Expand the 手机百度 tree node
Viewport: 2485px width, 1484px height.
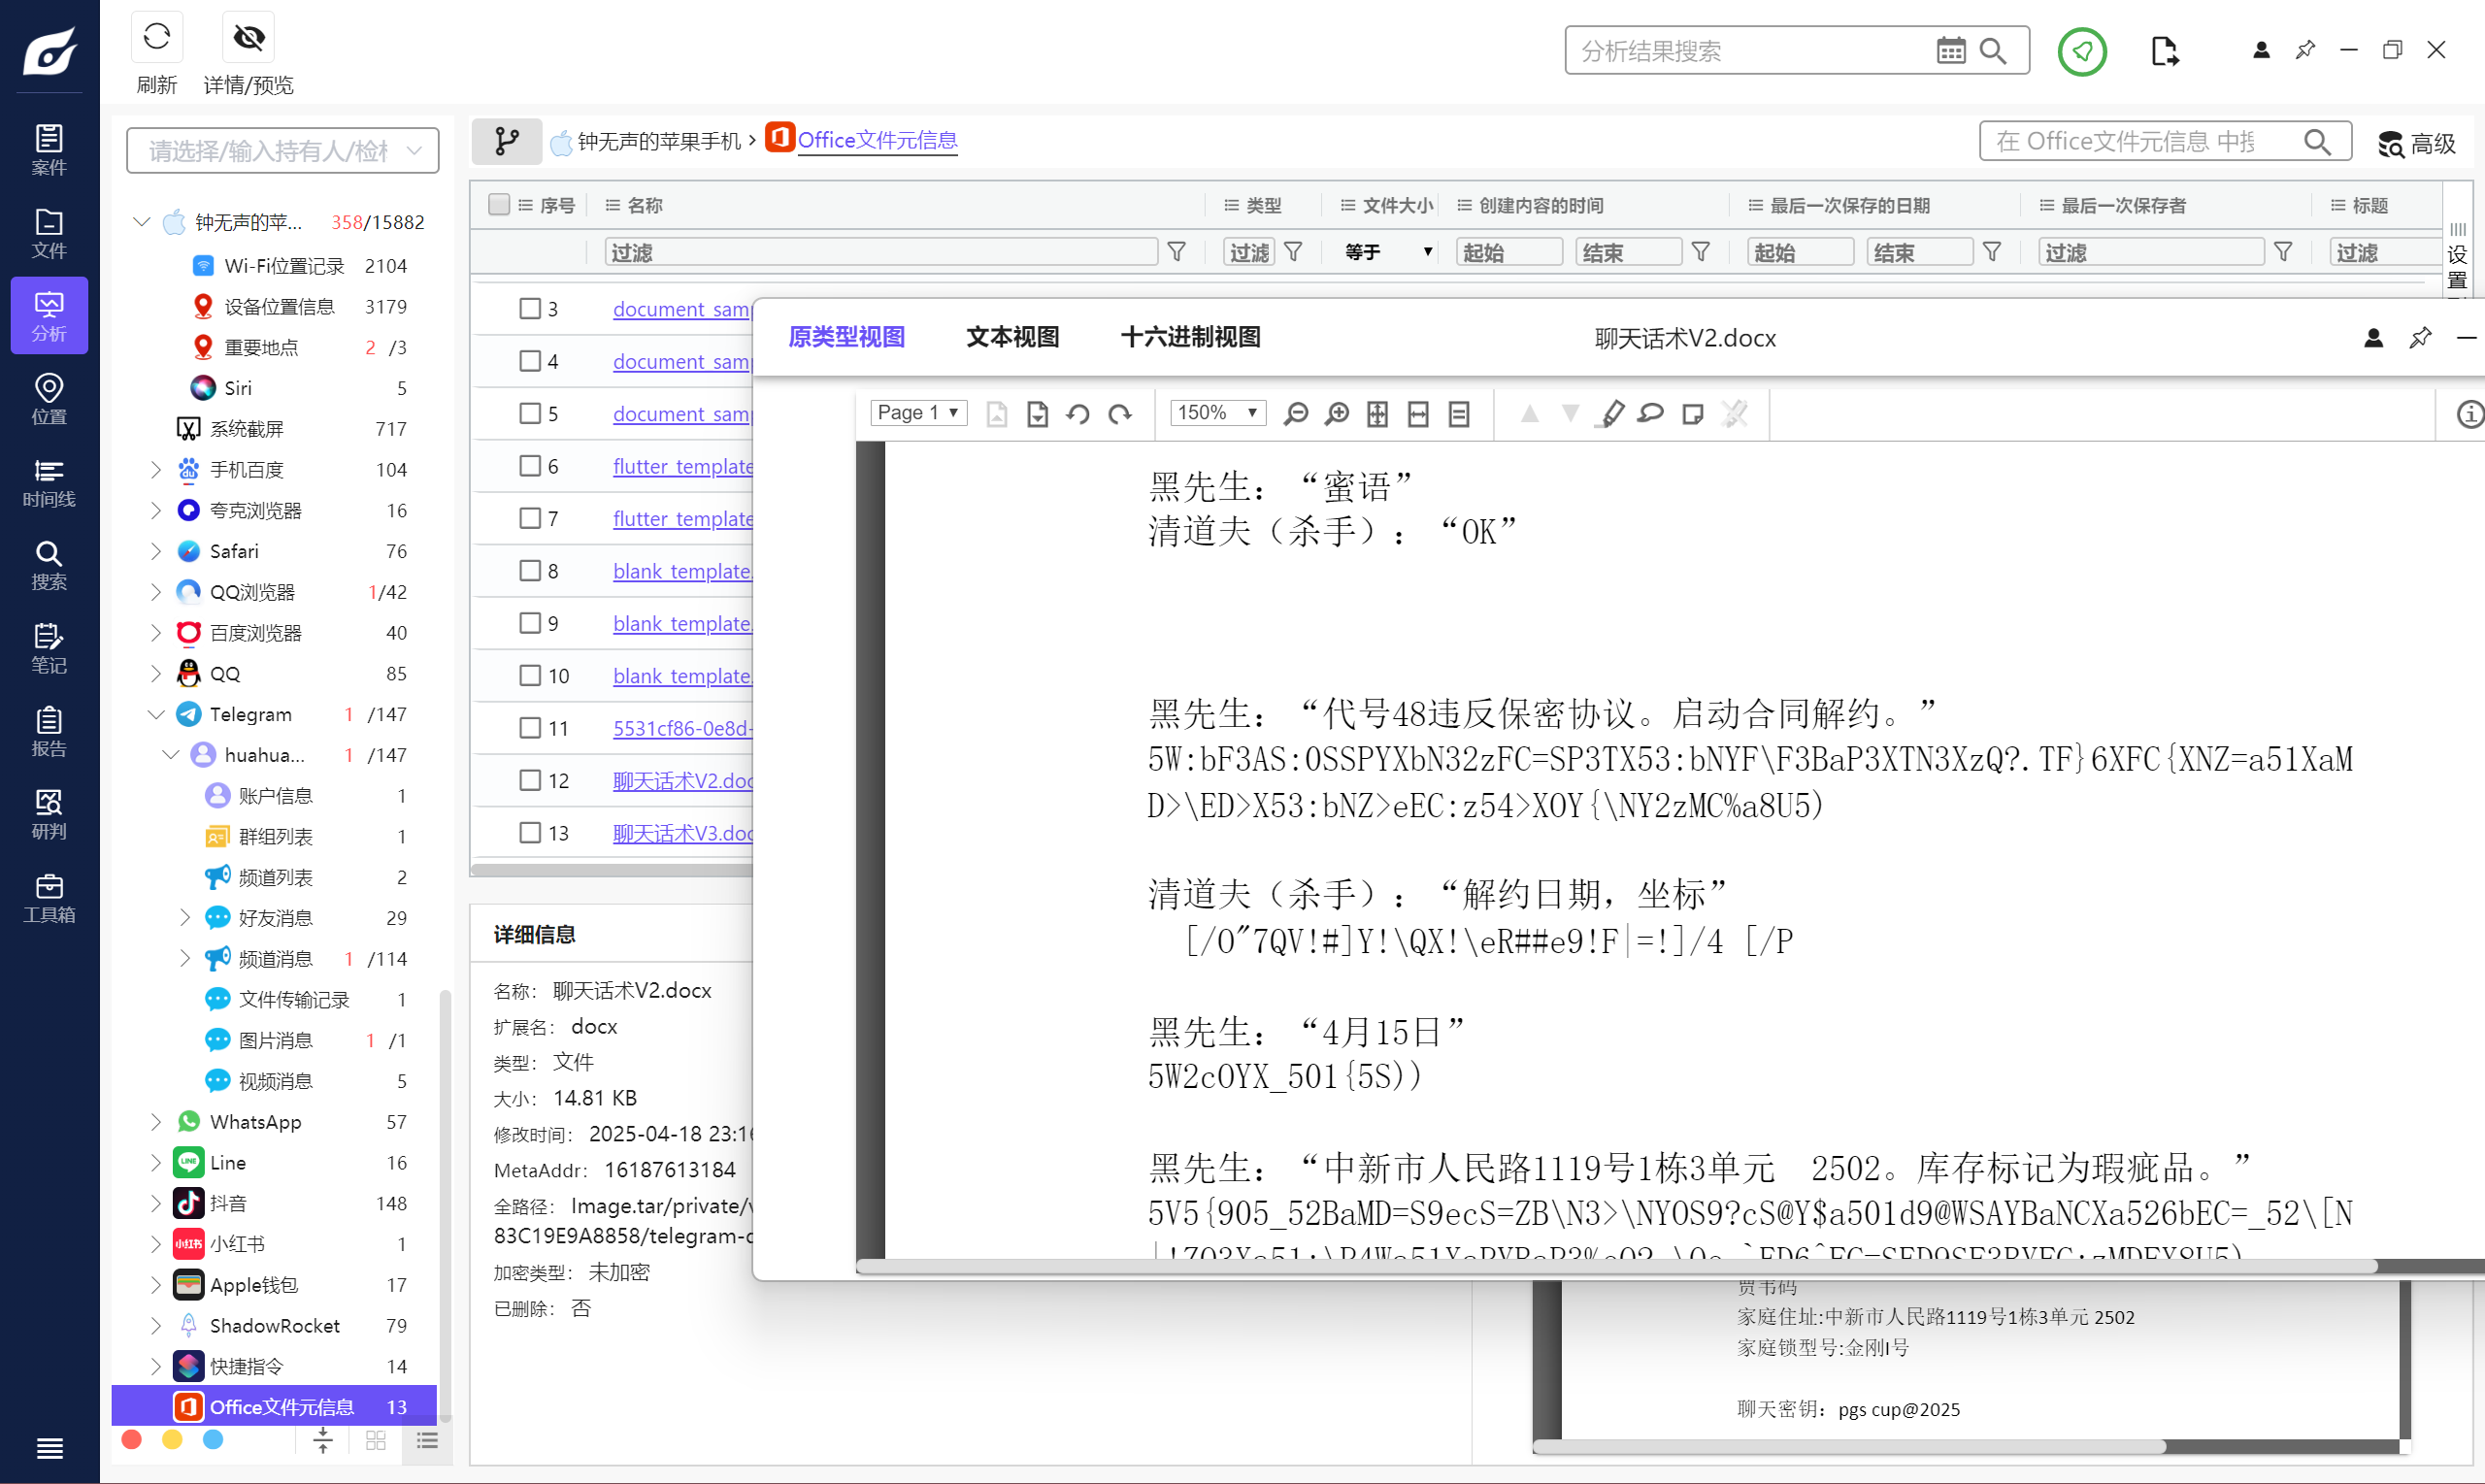[155, 469]
